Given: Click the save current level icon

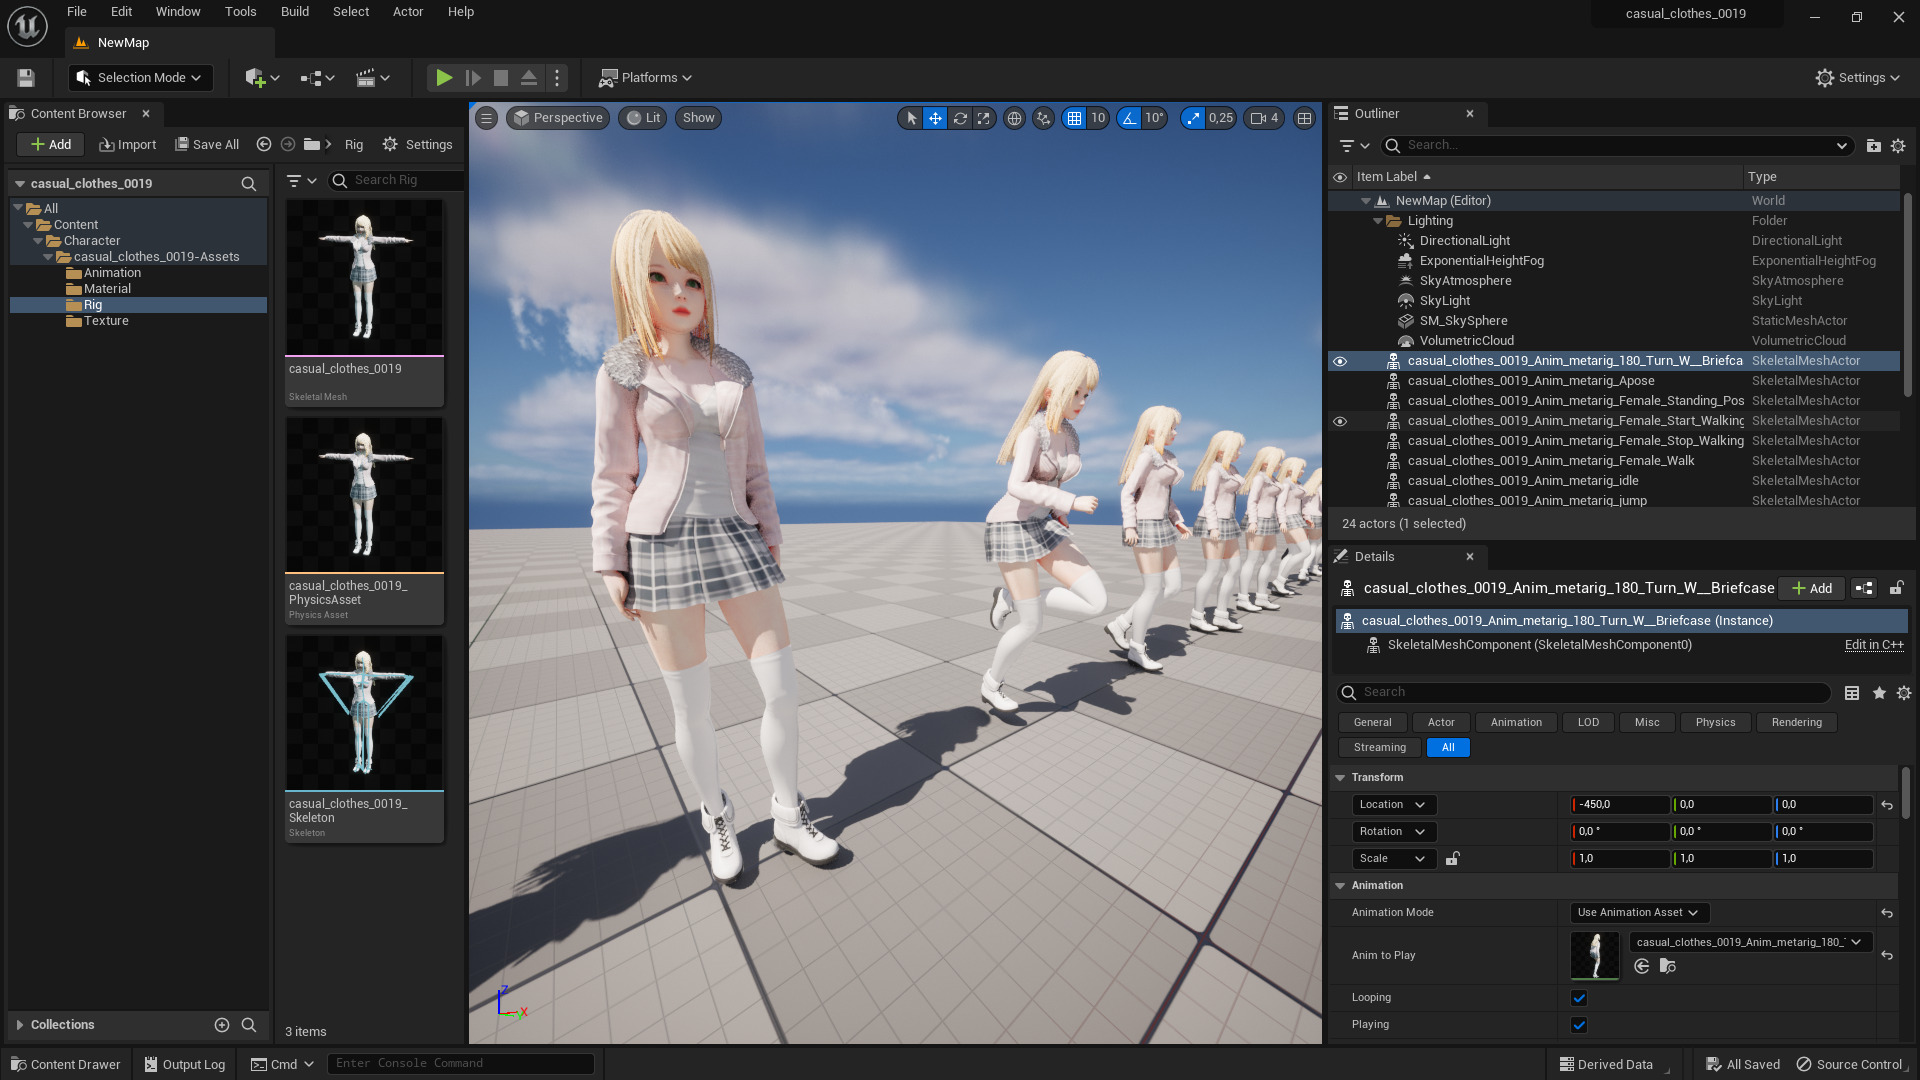Looking at the screenshot, I should click(26, 78).
